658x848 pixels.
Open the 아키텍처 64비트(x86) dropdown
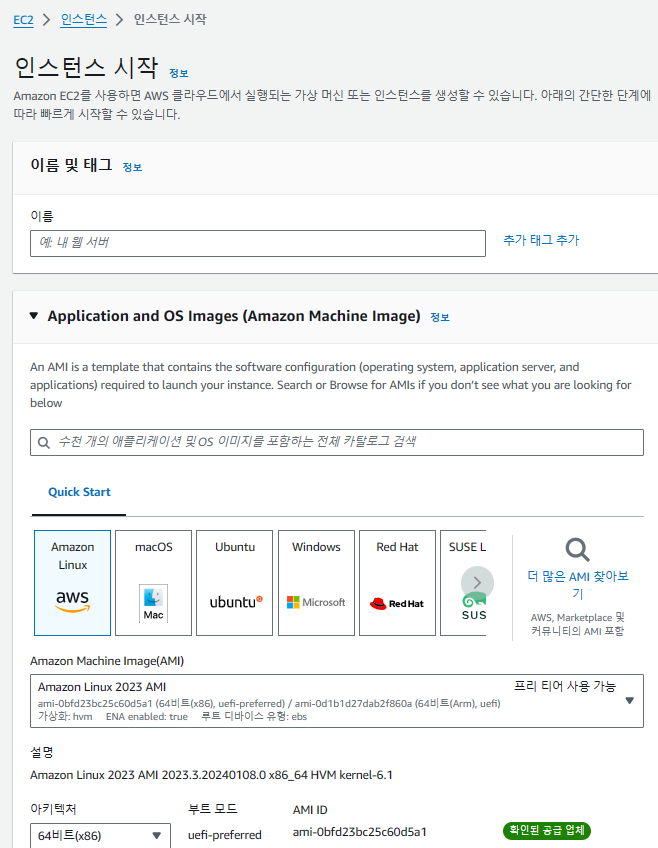[101, 836]
